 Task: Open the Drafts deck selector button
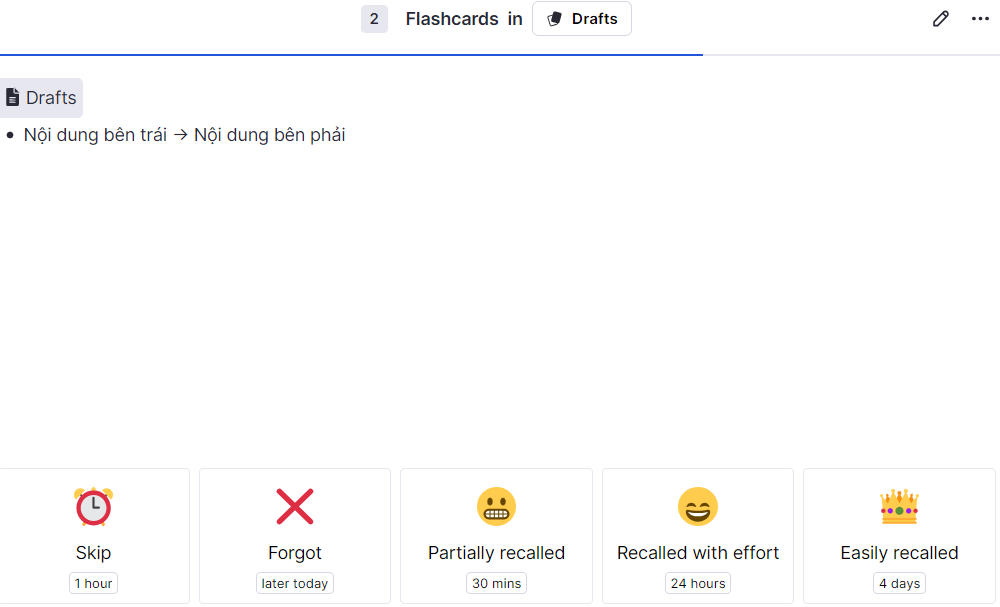coord(582,19)
